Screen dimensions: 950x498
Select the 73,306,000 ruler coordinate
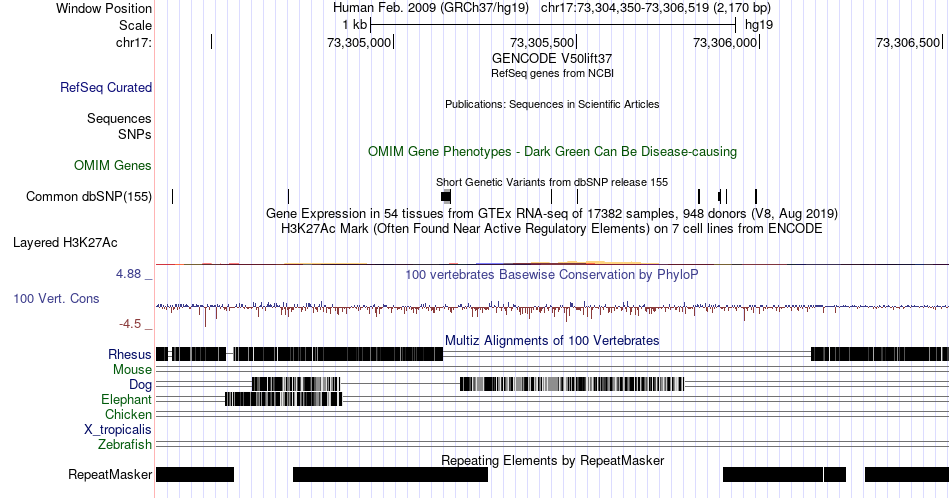pyautogui.click(x=725, y=42)
